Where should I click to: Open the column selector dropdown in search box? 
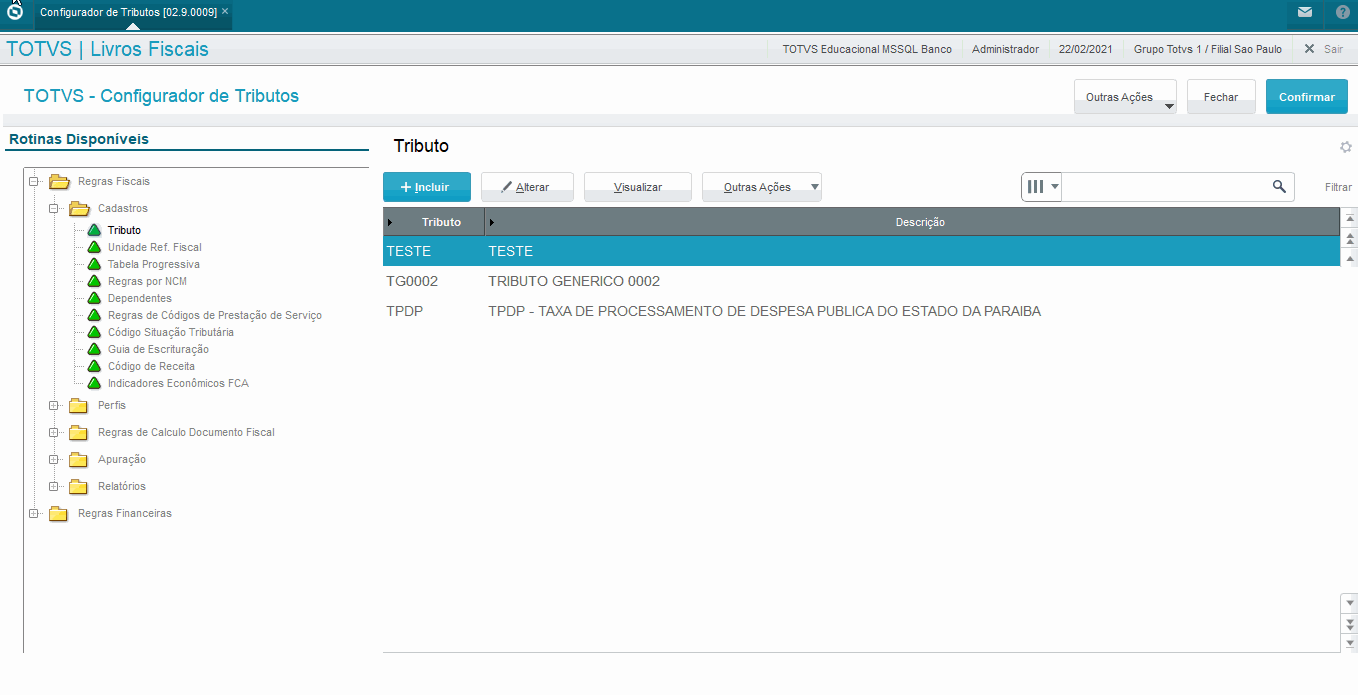pos(1042,187)
